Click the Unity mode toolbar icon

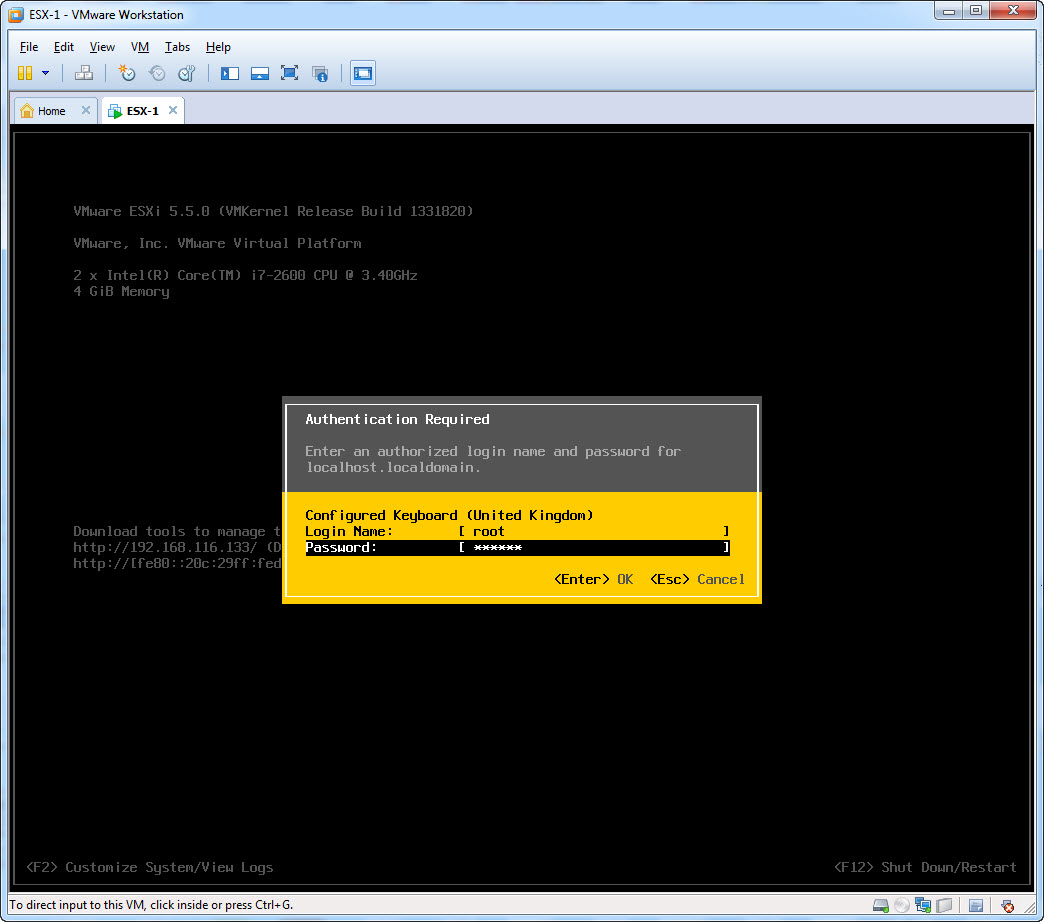(320, 73)
